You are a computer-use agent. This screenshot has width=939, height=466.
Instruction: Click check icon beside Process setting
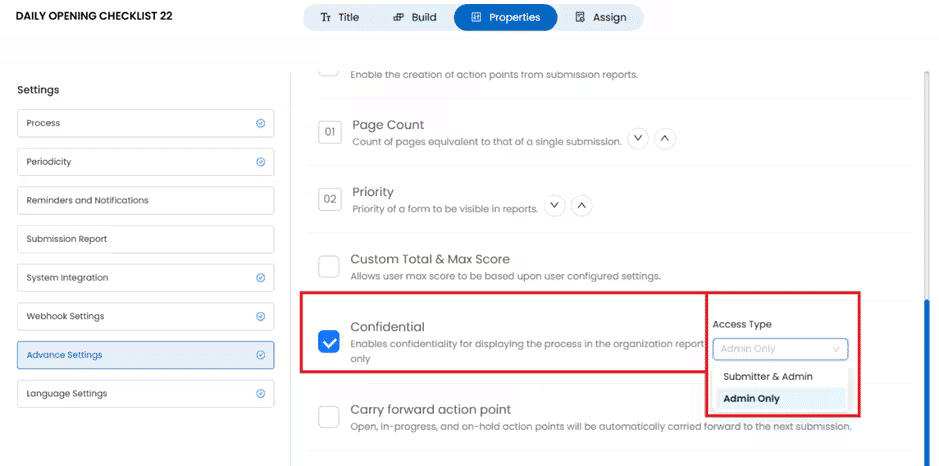point(260,123)
